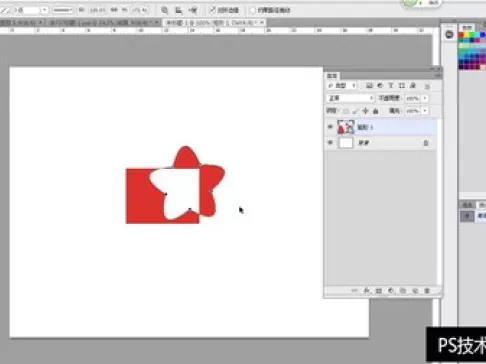Viewport: 486px width, 364px height.
Task: Click the pixel layer filter icon
Action: 369,86
